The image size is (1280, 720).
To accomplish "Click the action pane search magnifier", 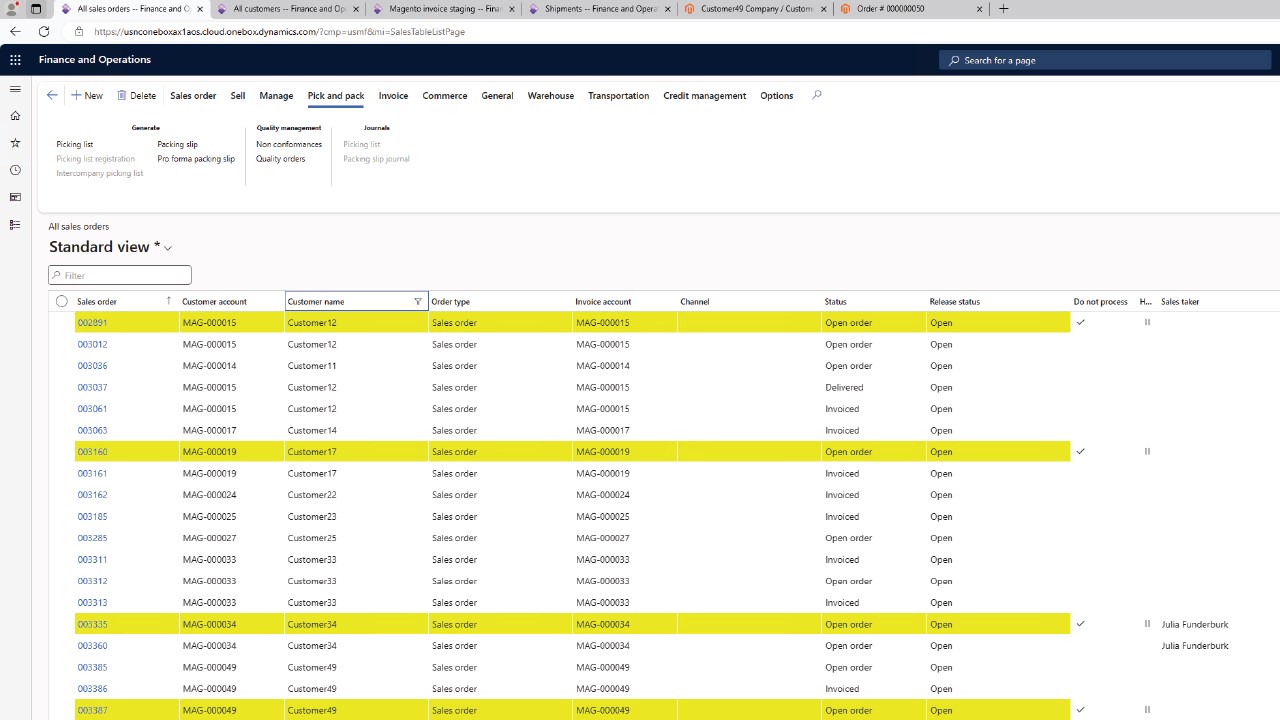I will pyautogui.click(x=817, y=95).
